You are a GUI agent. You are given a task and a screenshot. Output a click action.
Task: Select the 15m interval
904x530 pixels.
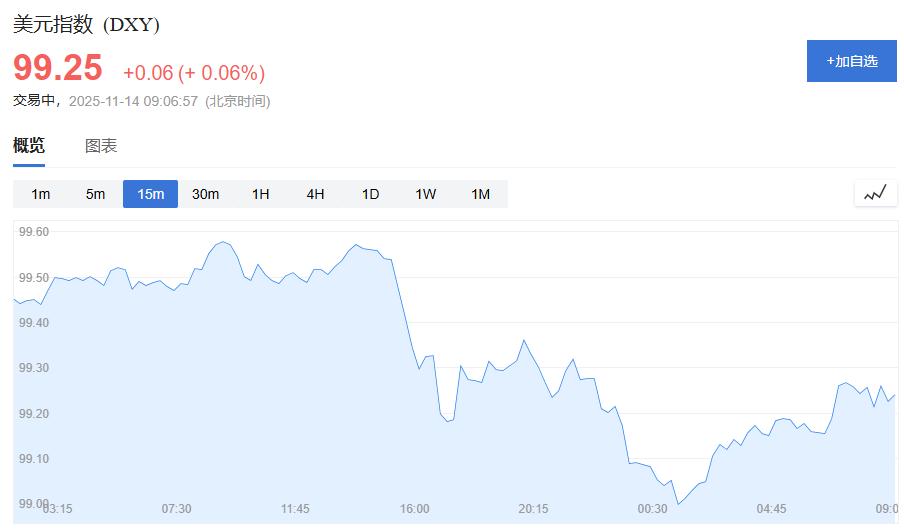(150, 194)
